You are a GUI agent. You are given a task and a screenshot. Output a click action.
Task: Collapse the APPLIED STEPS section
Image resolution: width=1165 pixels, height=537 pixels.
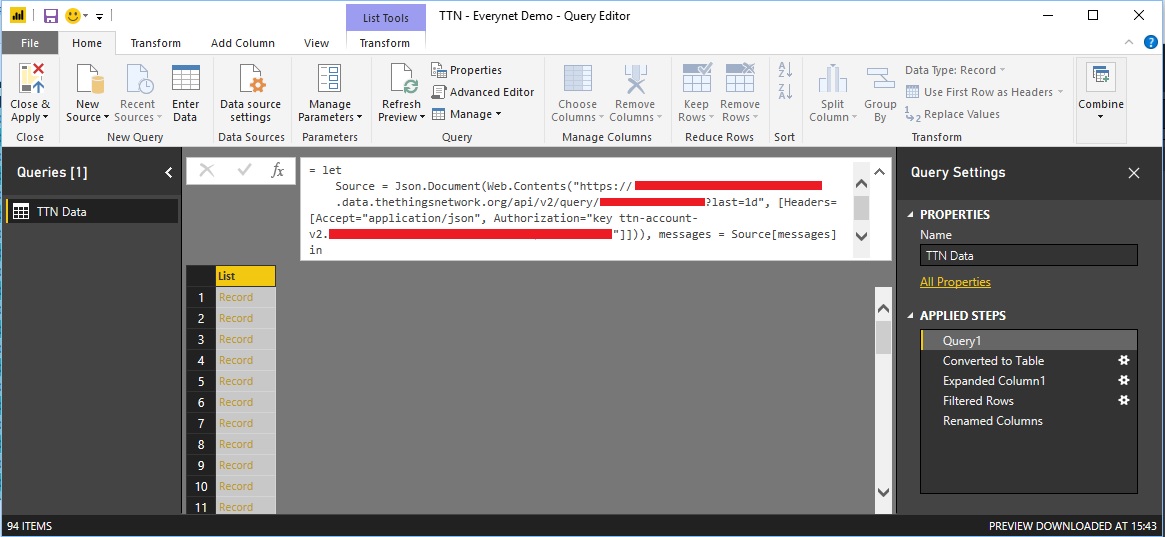coord(912,316)
